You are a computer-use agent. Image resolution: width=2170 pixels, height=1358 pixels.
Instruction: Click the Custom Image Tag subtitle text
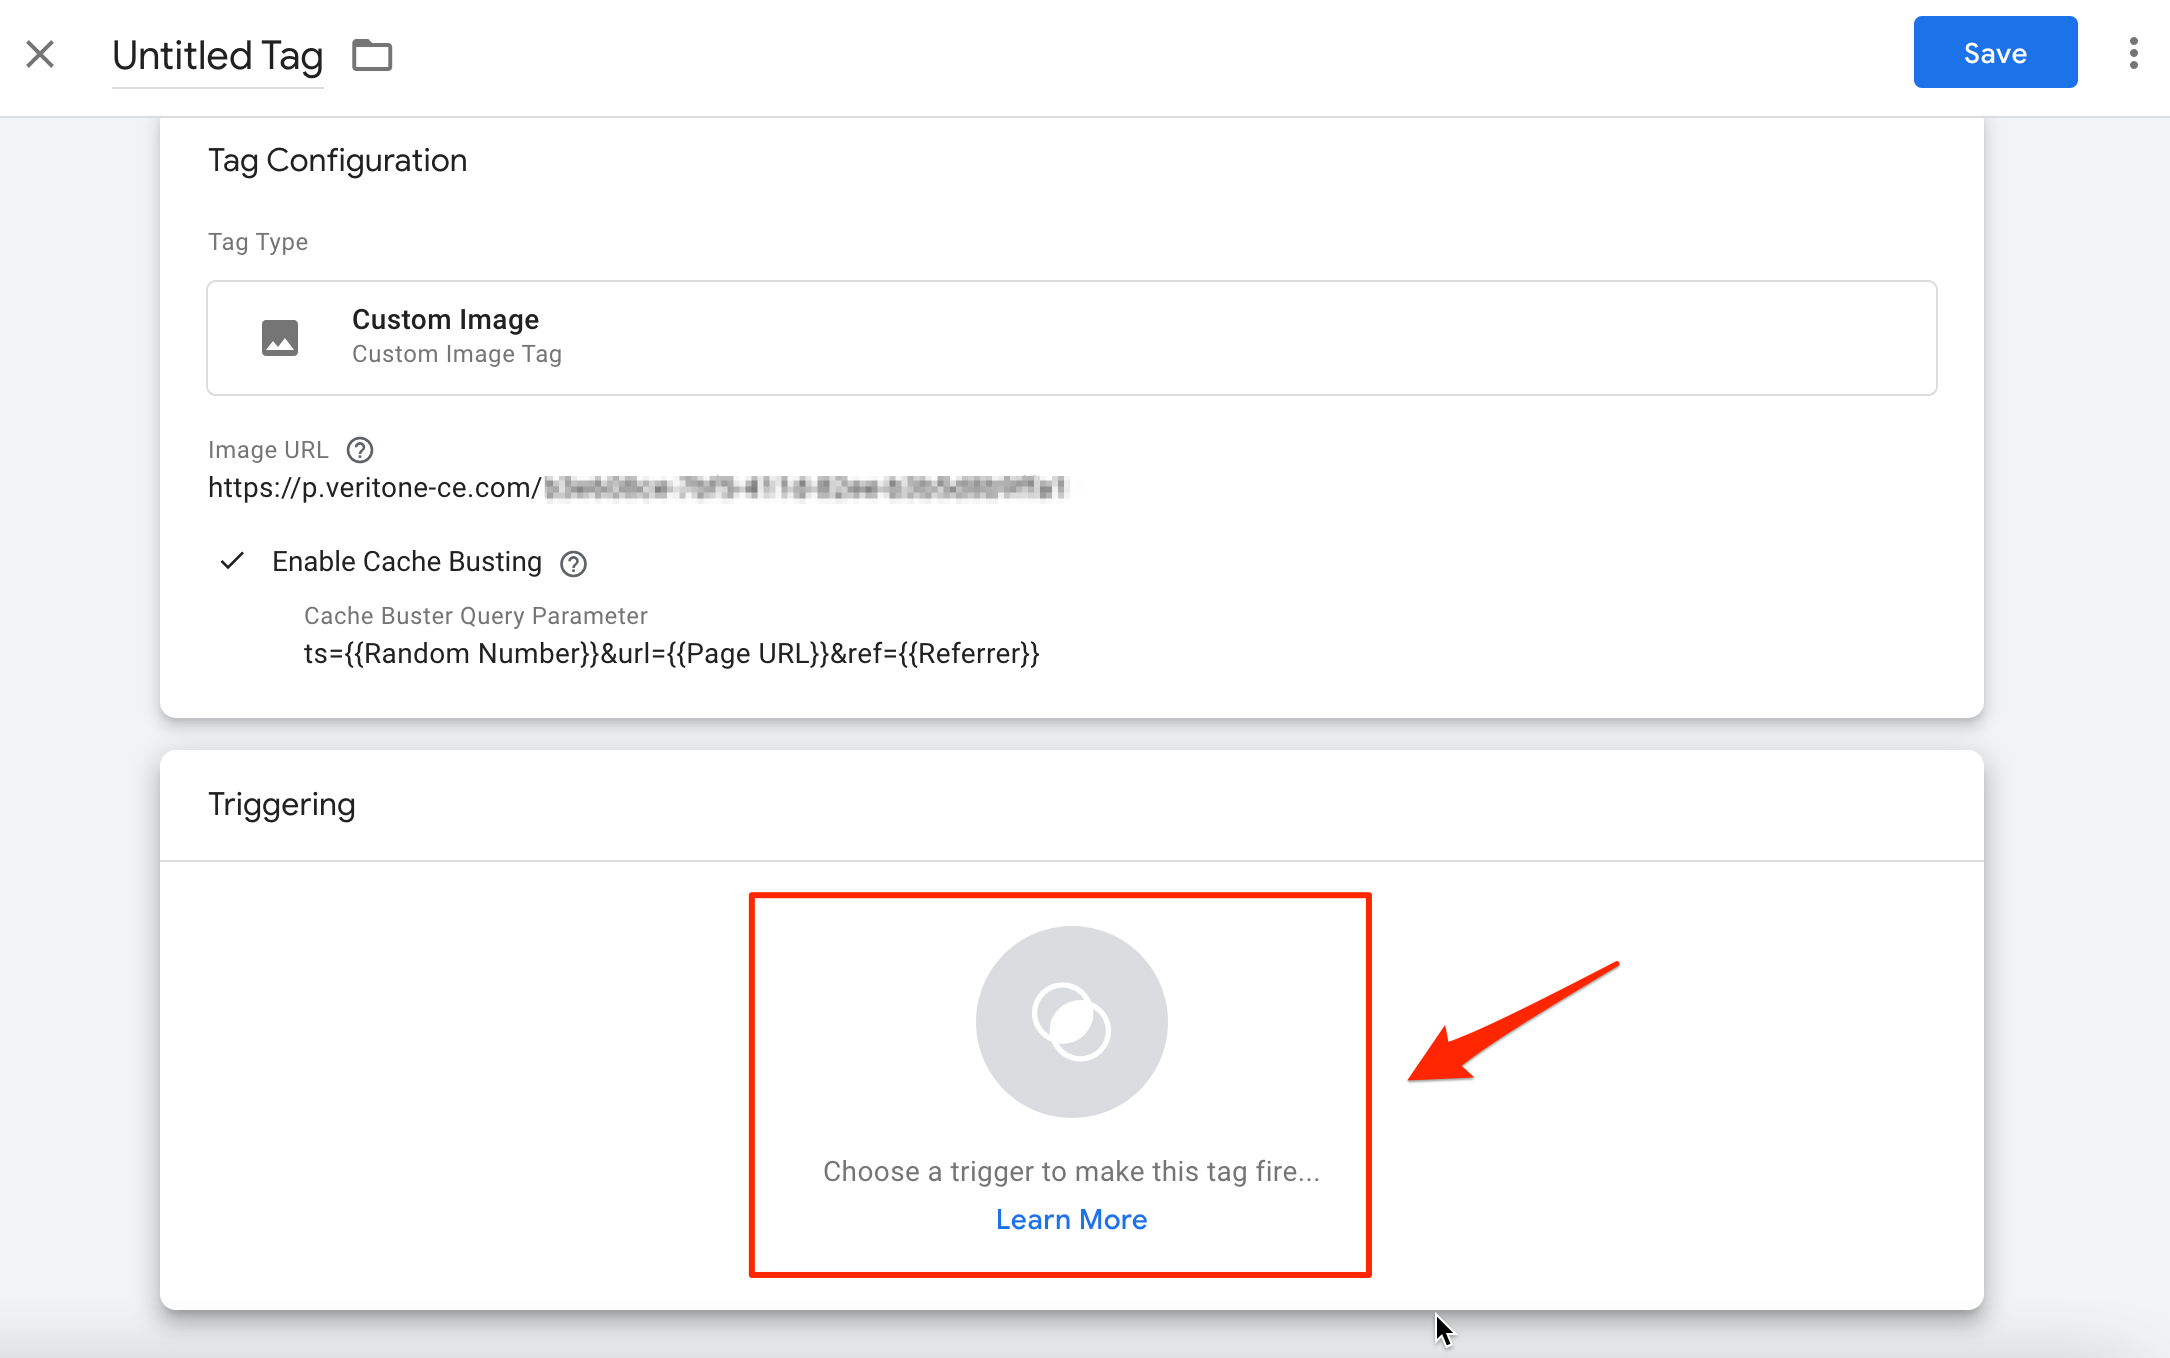coord(457,355)
